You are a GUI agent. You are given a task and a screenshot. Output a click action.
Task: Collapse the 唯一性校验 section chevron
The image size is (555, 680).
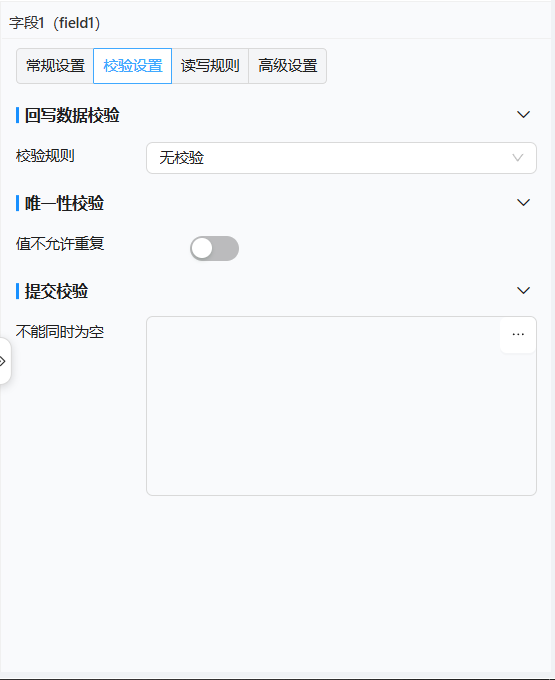(x=523, y=203)
